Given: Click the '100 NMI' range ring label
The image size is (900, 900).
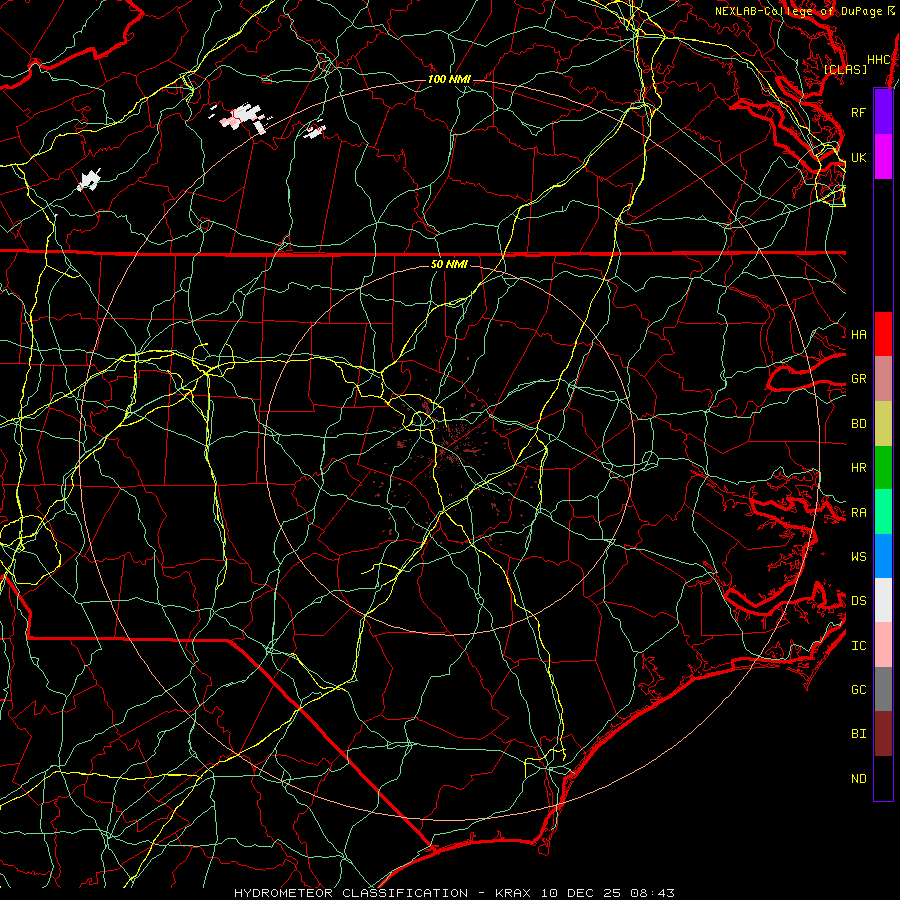Looking at the screenshot, I should [449, 79].
